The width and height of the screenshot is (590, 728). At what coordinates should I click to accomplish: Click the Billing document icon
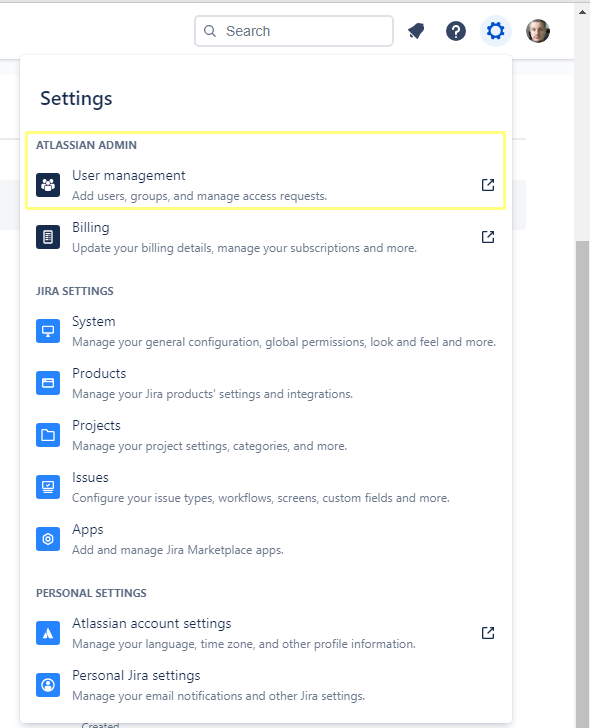click(48, 237)
